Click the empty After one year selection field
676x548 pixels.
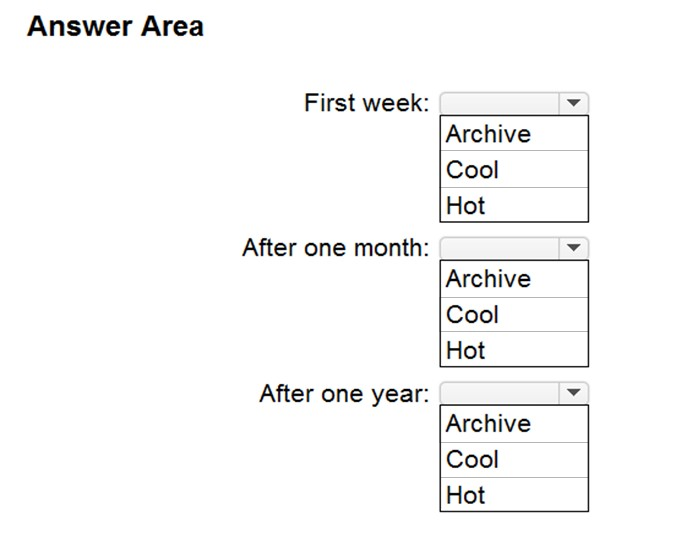point(500,393)
